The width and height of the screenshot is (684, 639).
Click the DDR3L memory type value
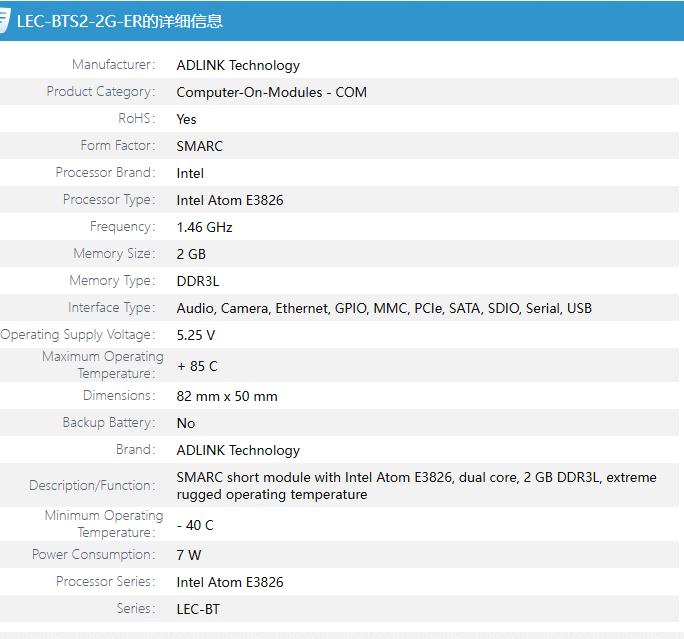(x=197, y=281)
